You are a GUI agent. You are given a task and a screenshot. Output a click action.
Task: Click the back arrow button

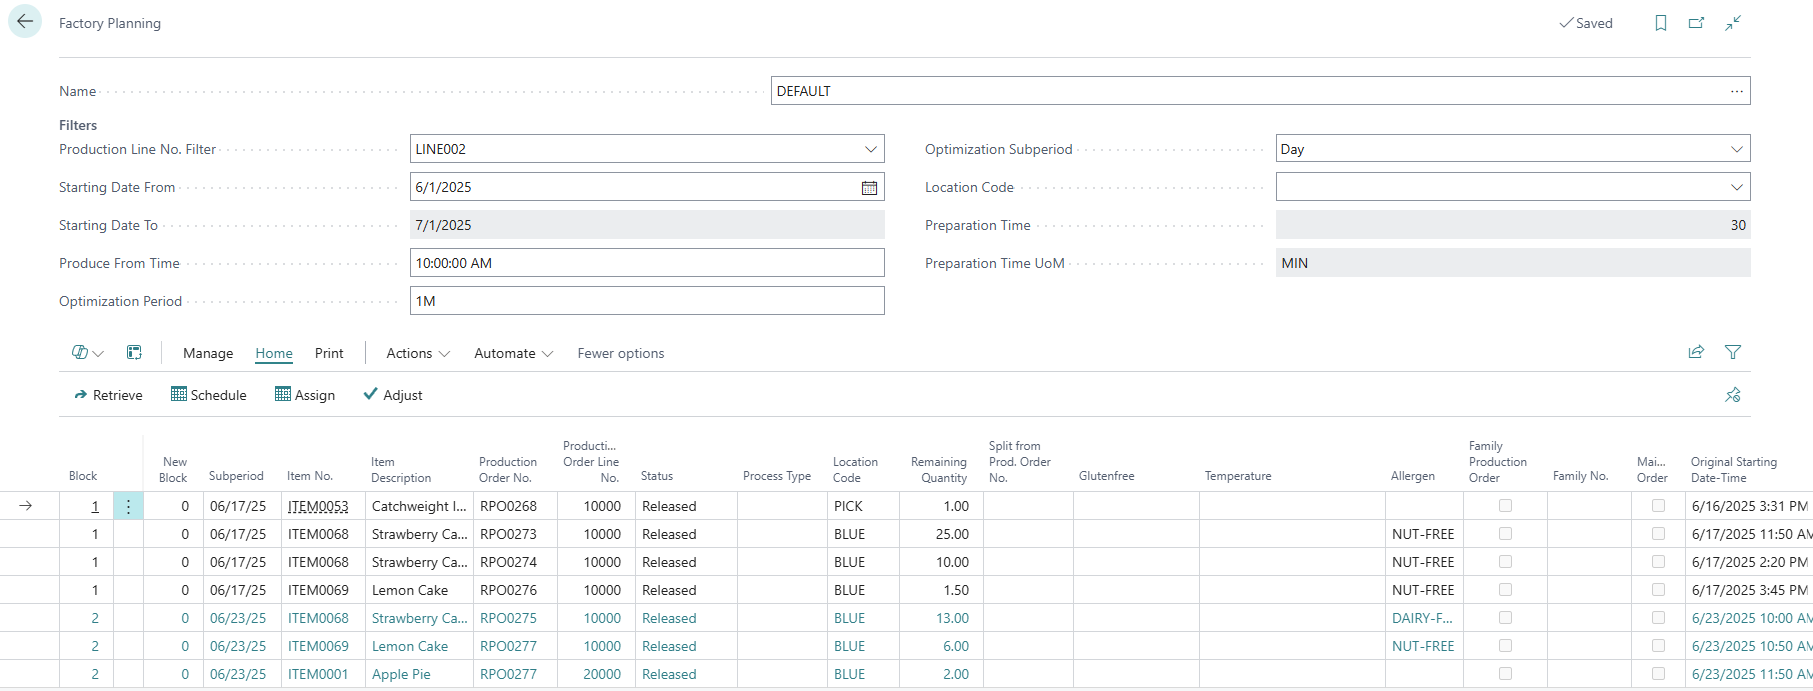tap(25, 22)
